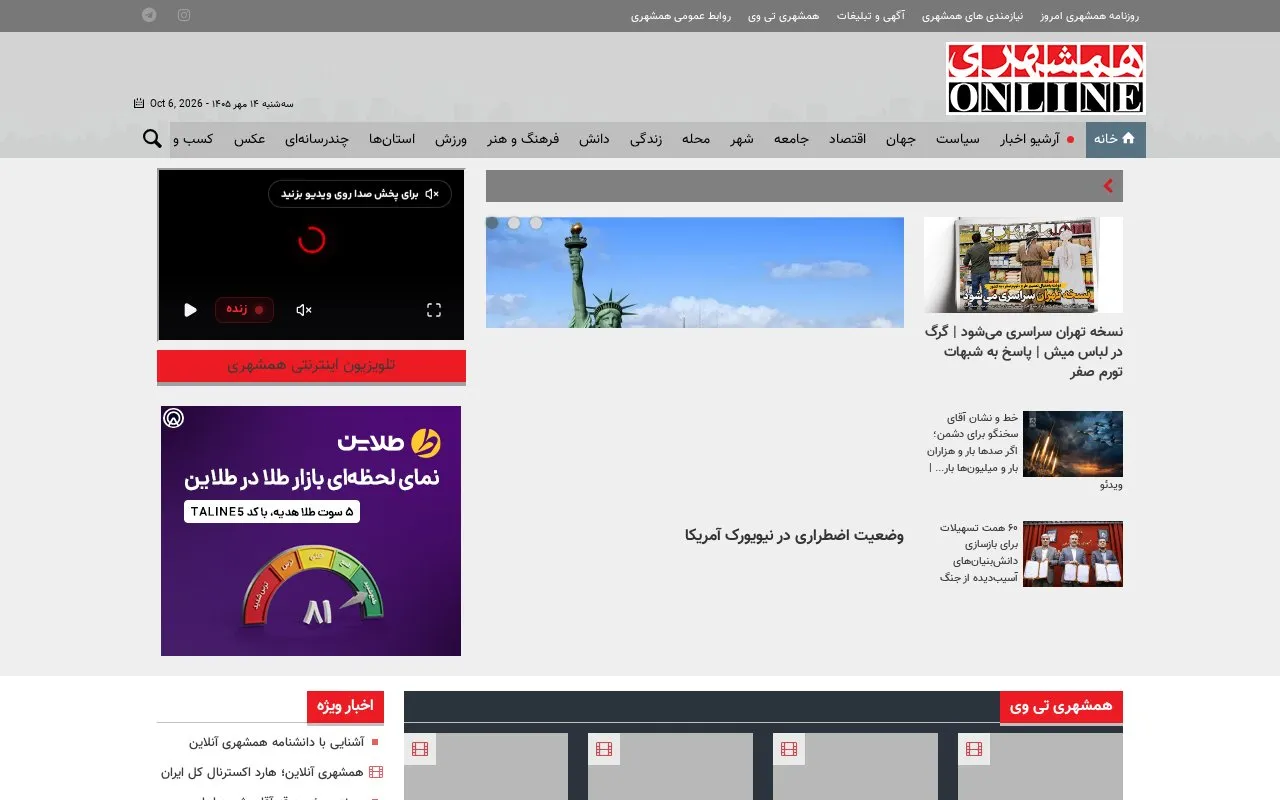
Task: Open the ورزش menu item
Action: (x=451, y=140)
